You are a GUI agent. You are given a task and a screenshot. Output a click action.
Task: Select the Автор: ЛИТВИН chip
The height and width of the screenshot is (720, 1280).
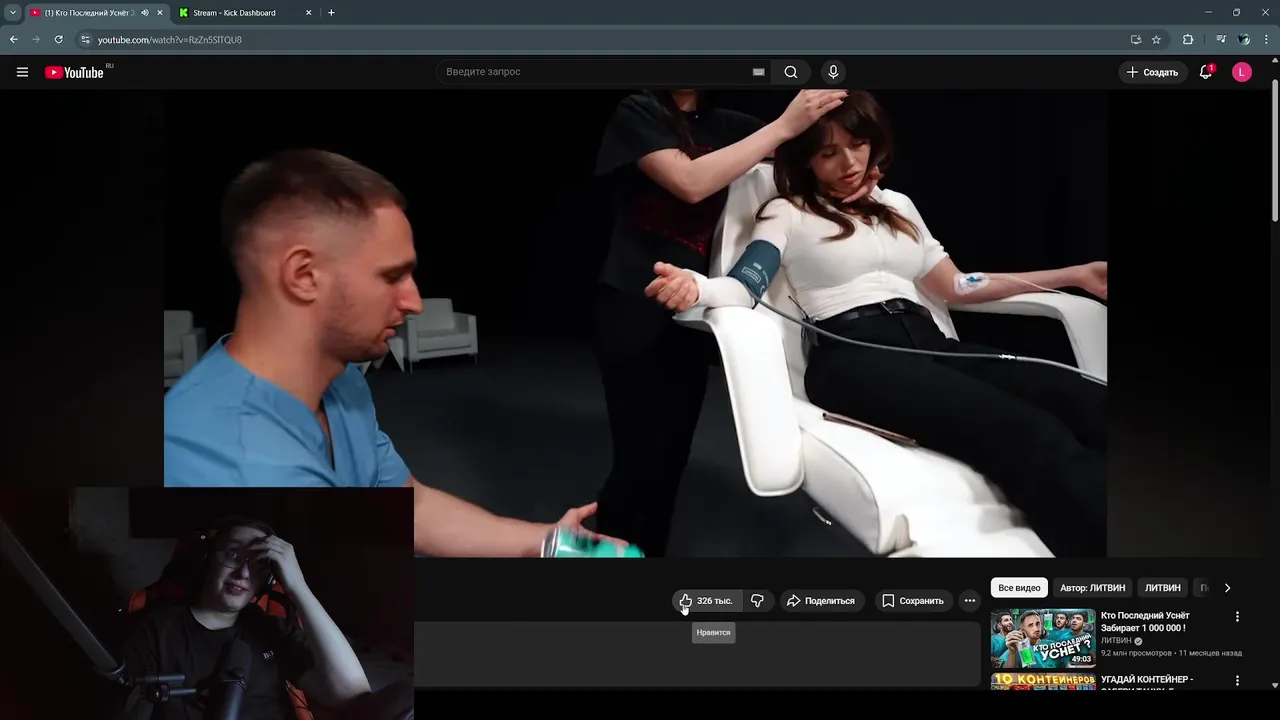pyautogui.click(x=1092, y=588)
